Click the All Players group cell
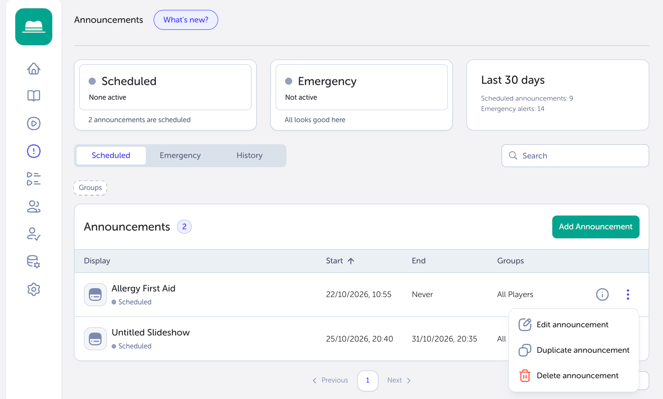 point(515,294)
